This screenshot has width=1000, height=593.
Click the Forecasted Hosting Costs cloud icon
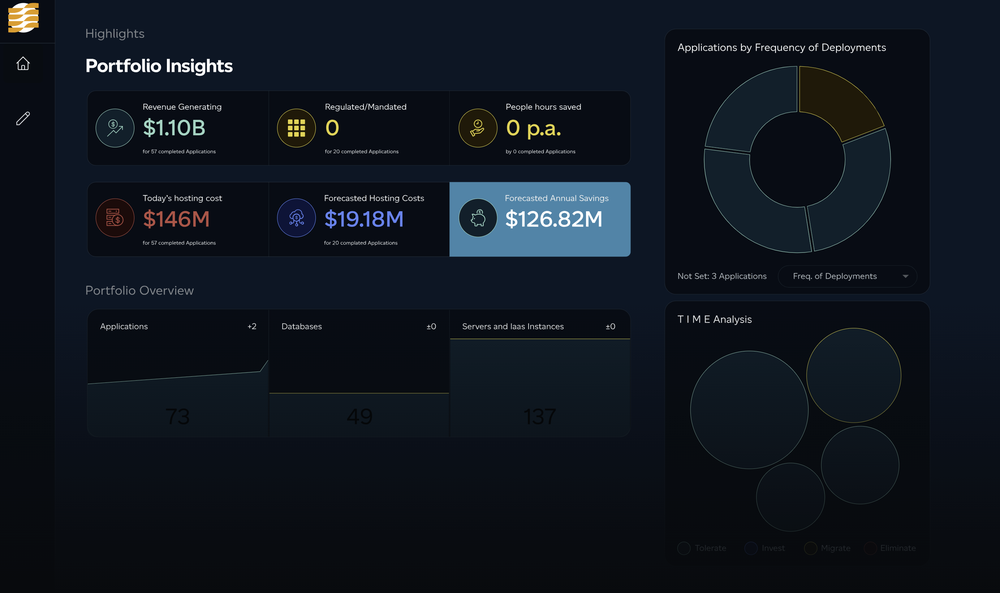tap(297, 218)
